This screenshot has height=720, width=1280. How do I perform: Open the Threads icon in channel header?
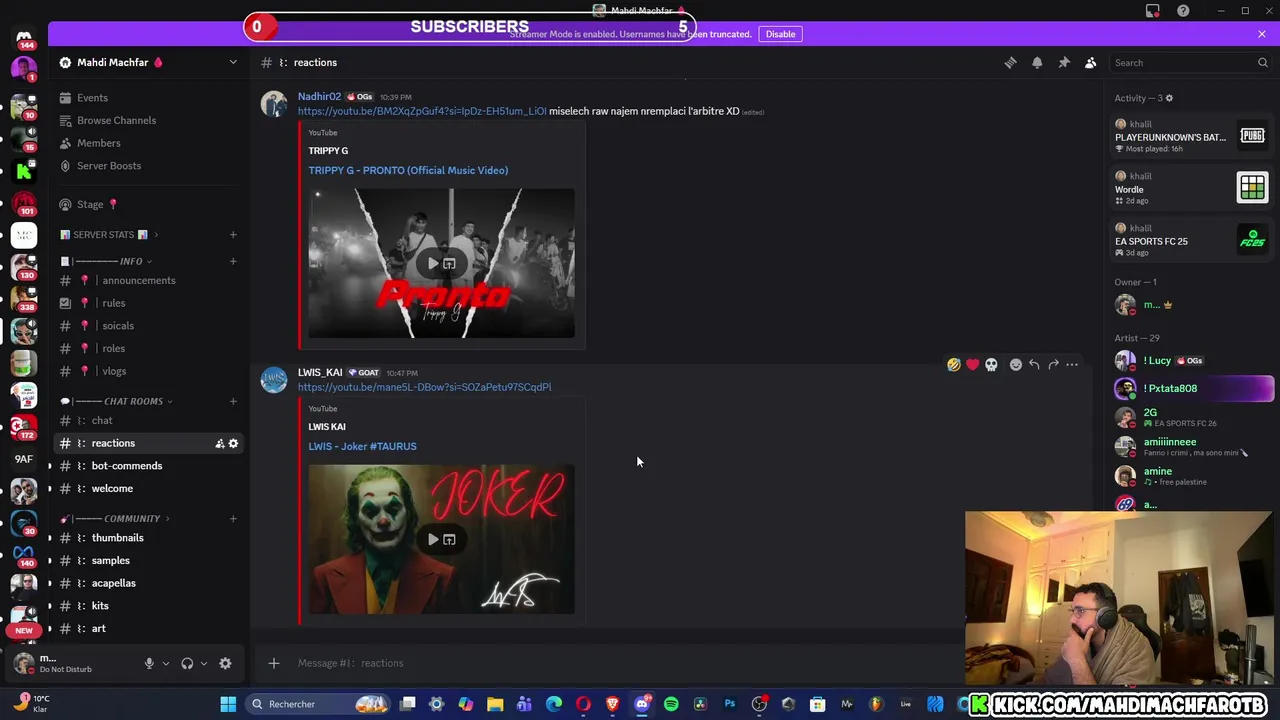click(x=1010, y=62)
